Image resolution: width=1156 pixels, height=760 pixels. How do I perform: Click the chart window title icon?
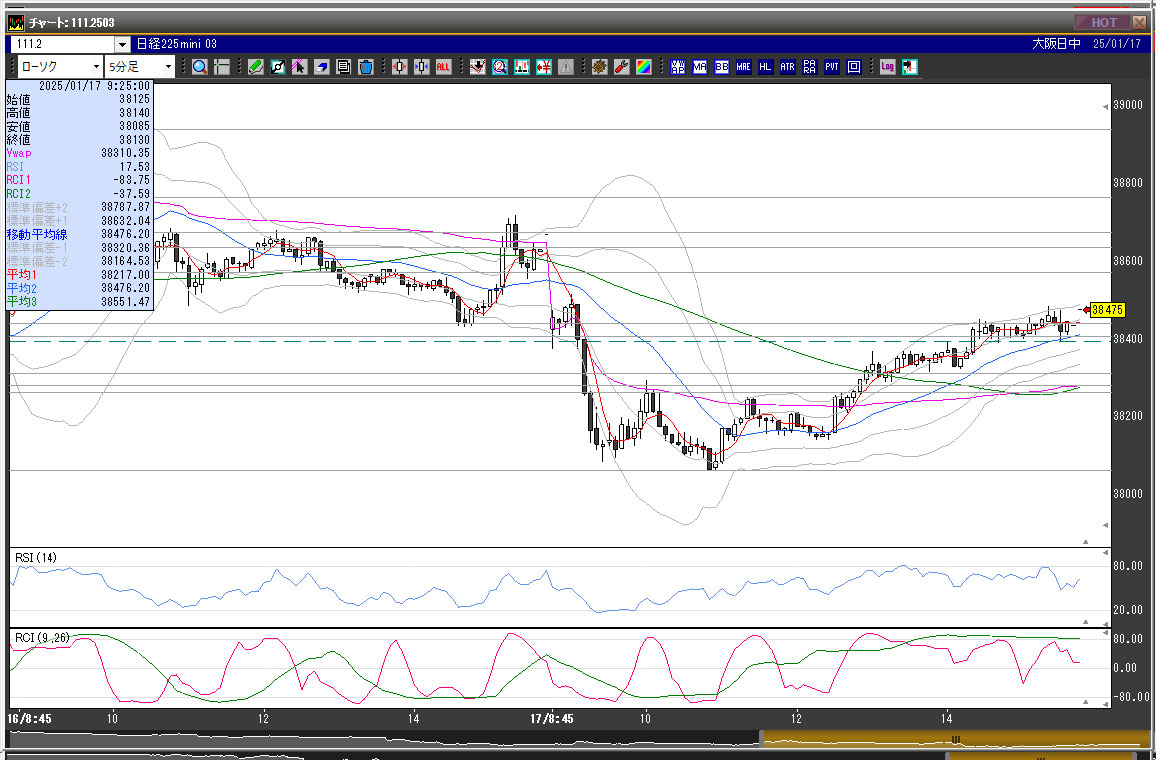pyautogui.click(x=15, y=23)
